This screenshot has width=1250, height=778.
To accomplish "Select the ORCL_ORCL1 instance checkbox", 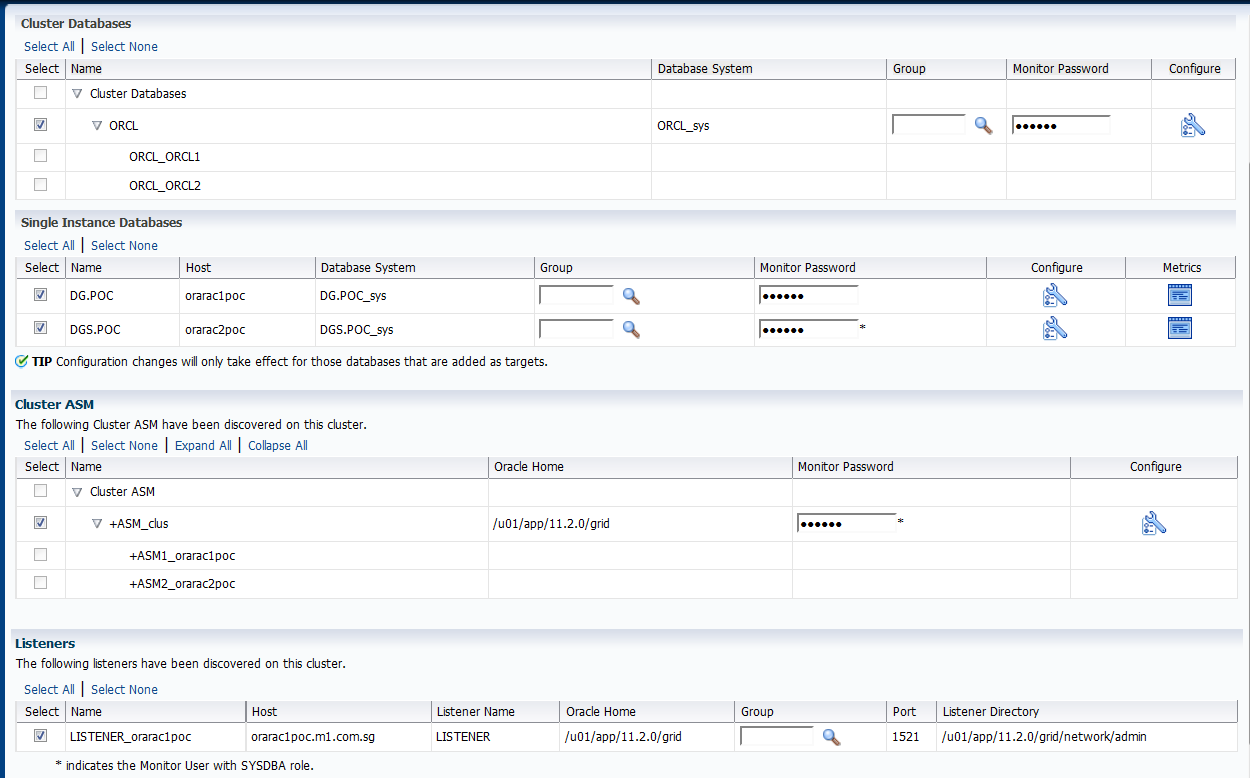I will 40,156.
